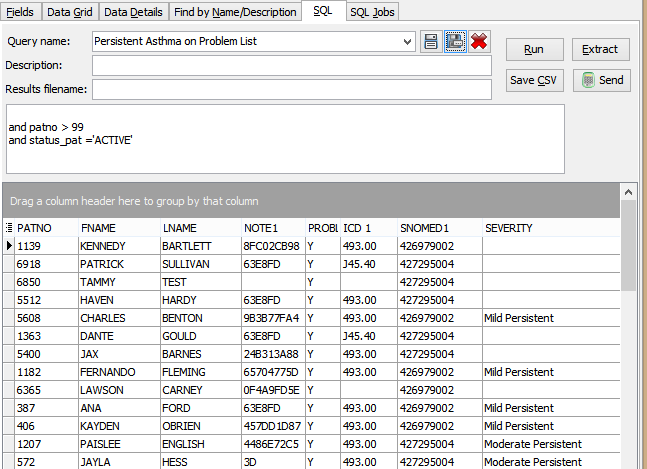Click the 24B313A88 note cell

coord(273,354)
